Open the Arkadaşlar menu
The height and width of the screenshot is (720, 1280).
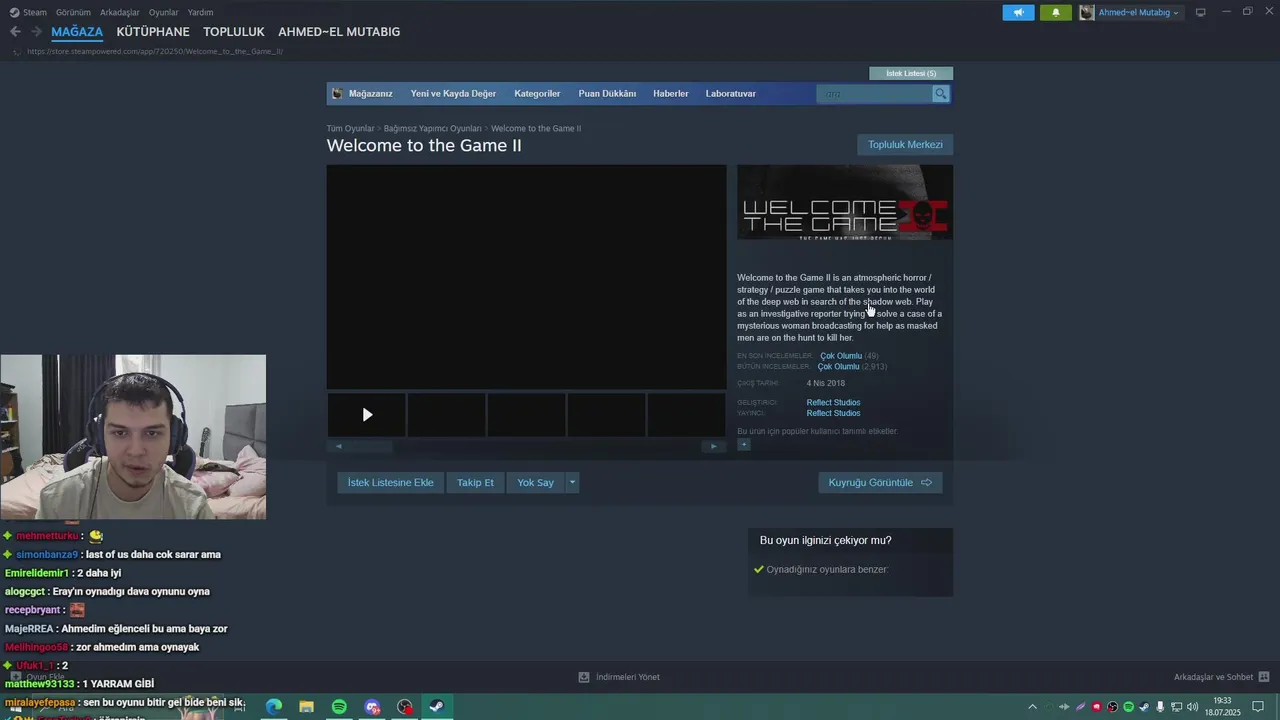120,12
